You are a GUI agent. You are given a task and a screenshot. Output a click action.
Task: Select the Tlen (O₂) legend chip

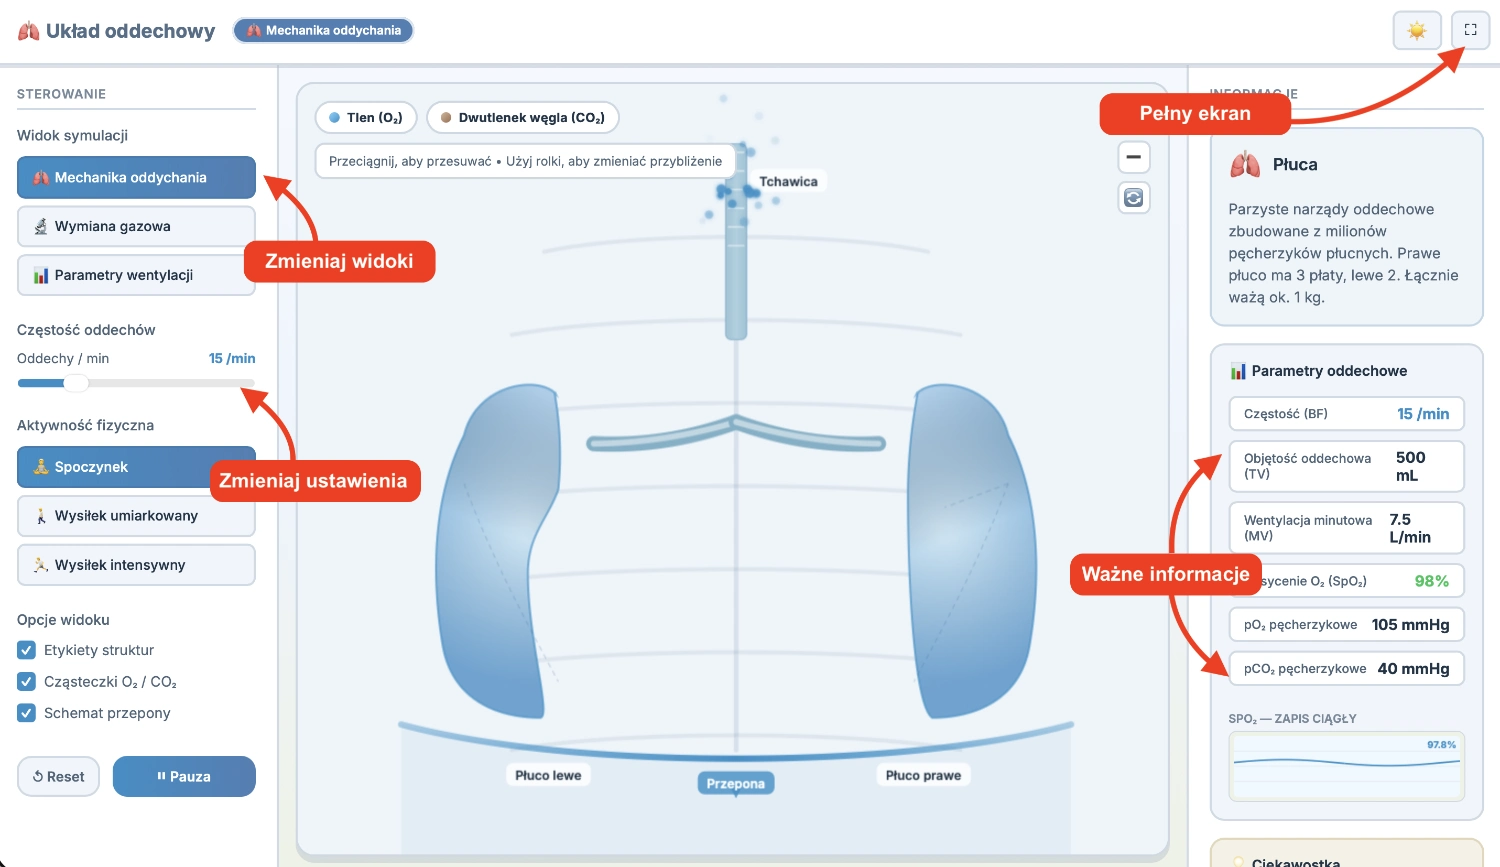pos(366,118)
